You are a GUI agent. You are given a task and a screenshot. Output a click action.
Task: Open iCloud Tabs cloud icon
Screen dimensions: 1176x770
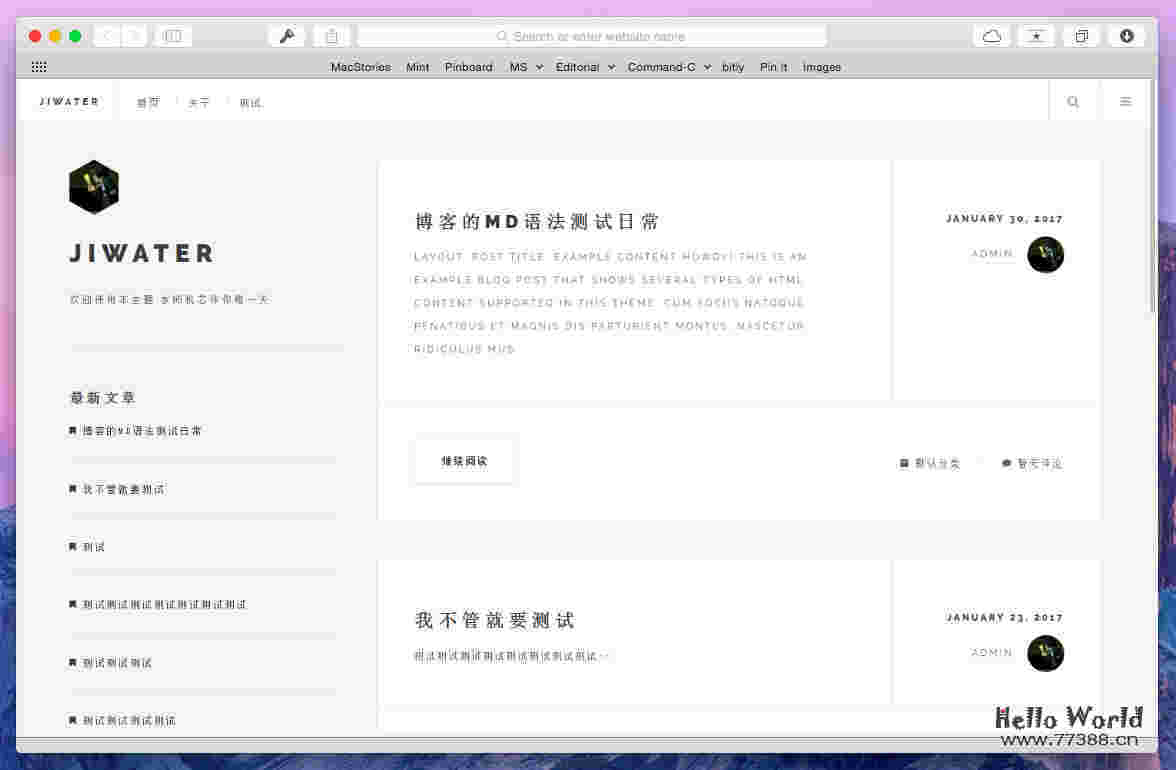(991, 36)
